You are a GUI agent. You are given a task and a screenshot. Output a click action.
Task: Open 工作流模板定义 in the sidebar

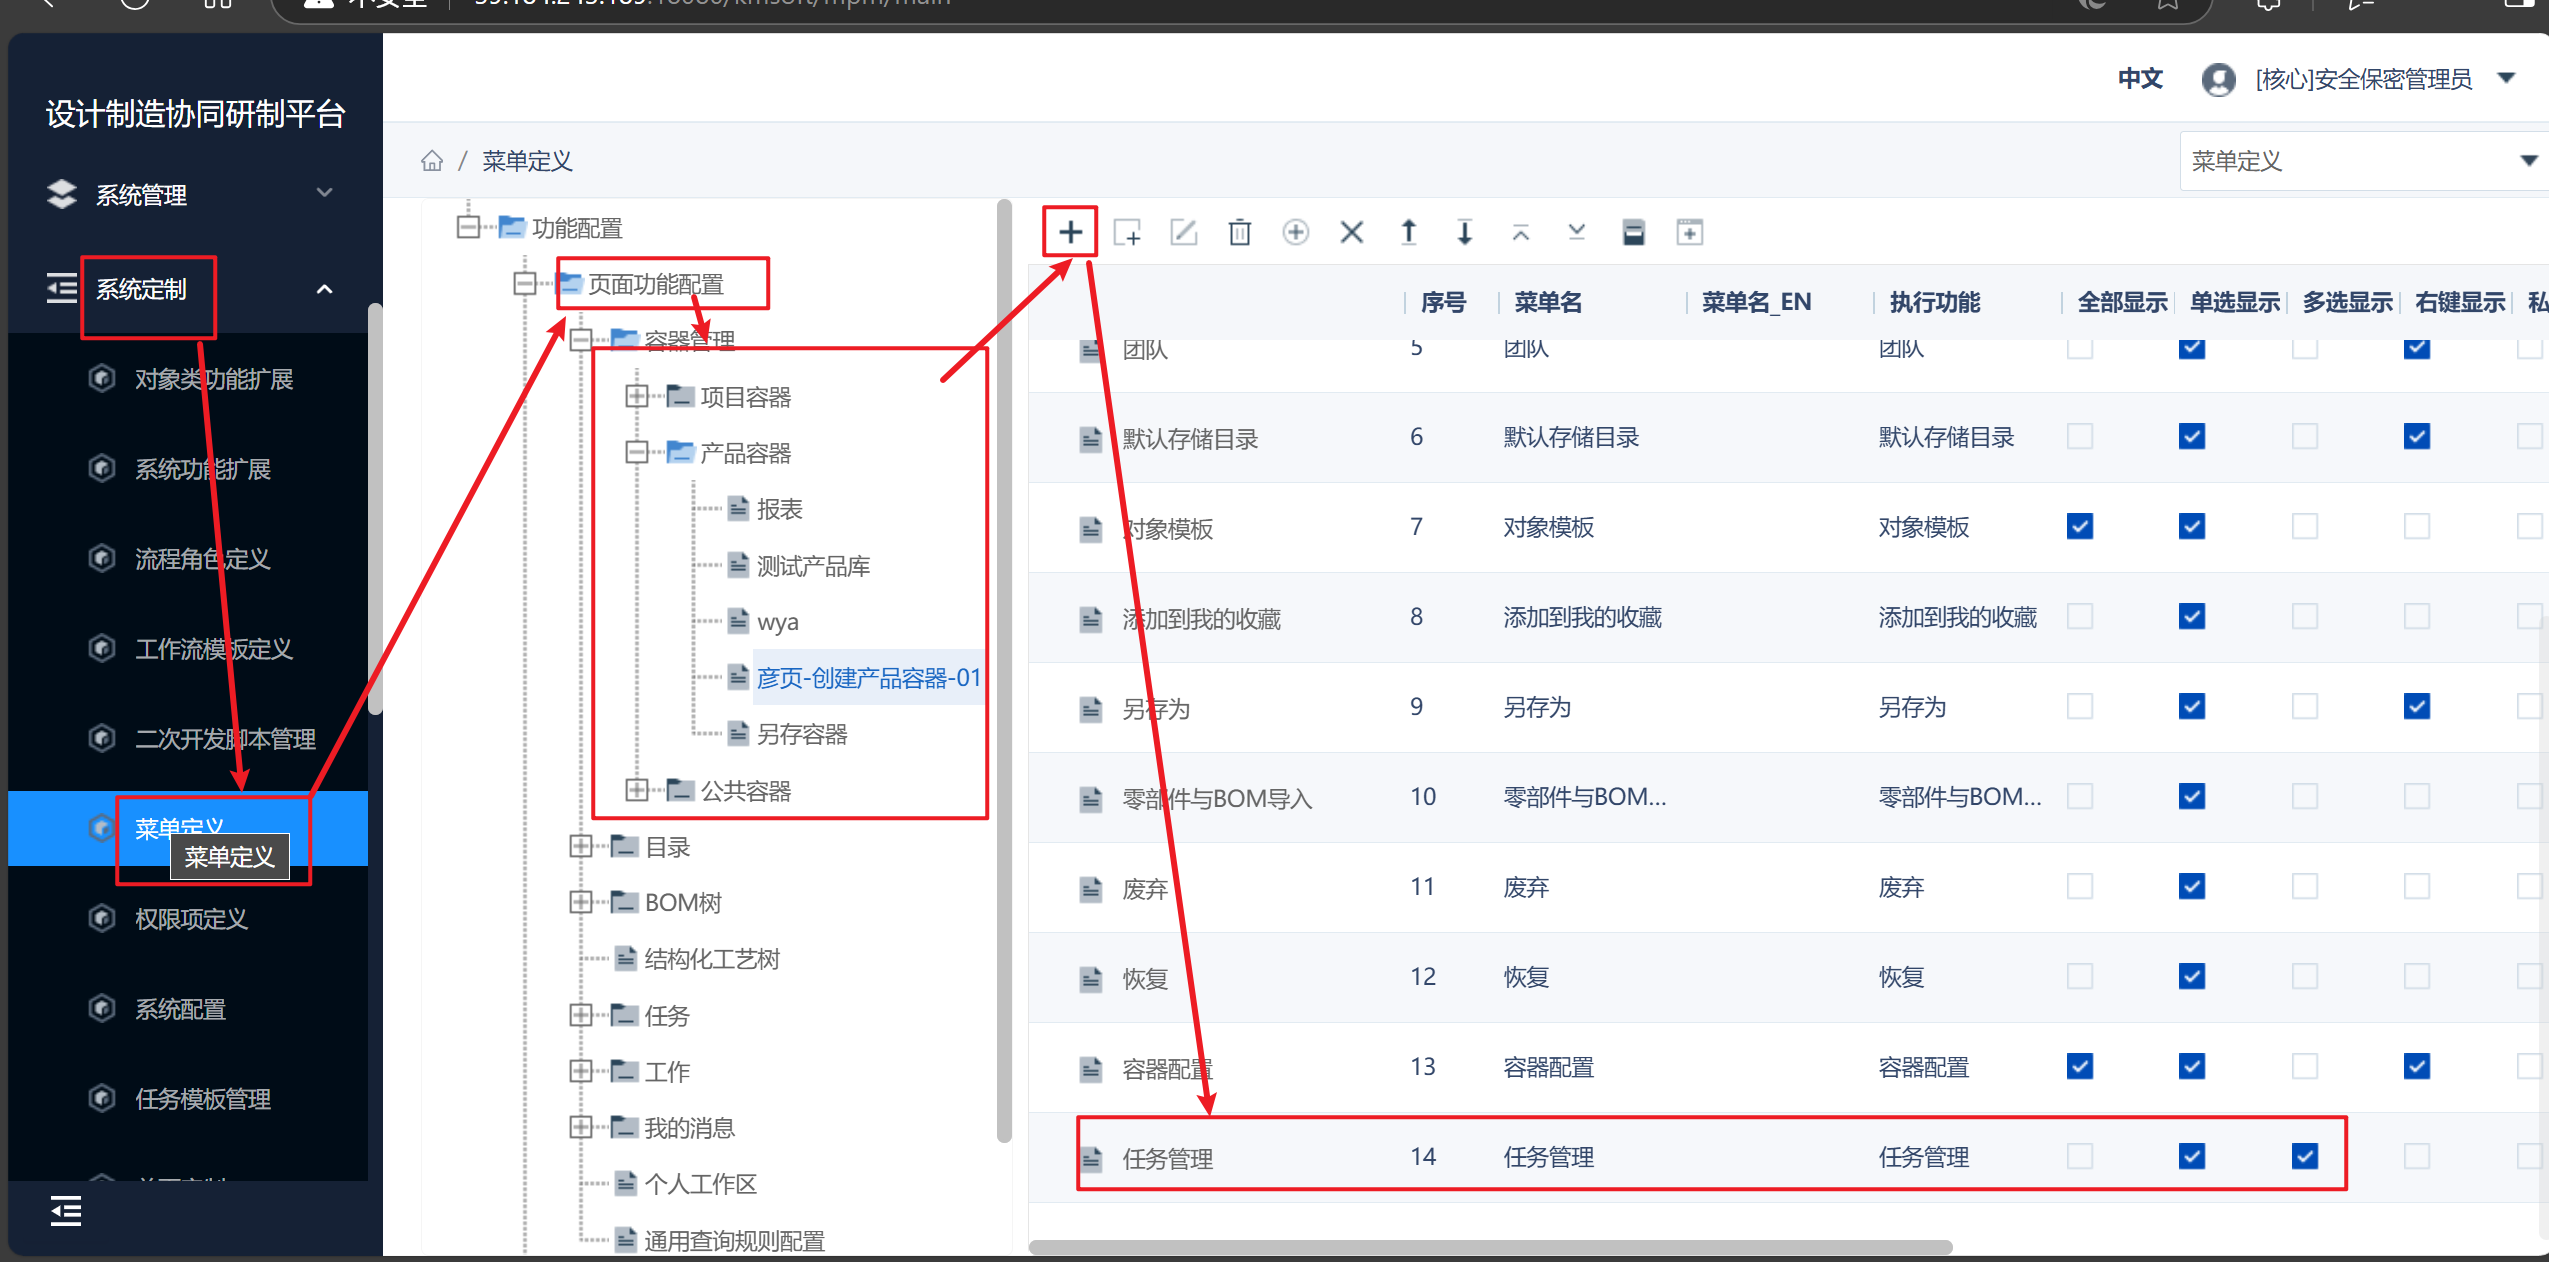pos(214,648)
